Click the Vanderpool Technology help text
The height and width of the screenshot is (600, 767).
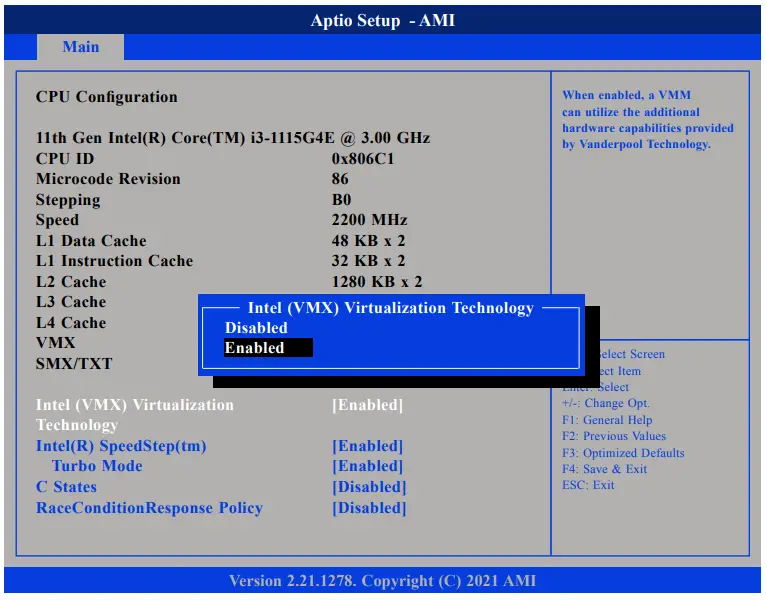[648, 120]
